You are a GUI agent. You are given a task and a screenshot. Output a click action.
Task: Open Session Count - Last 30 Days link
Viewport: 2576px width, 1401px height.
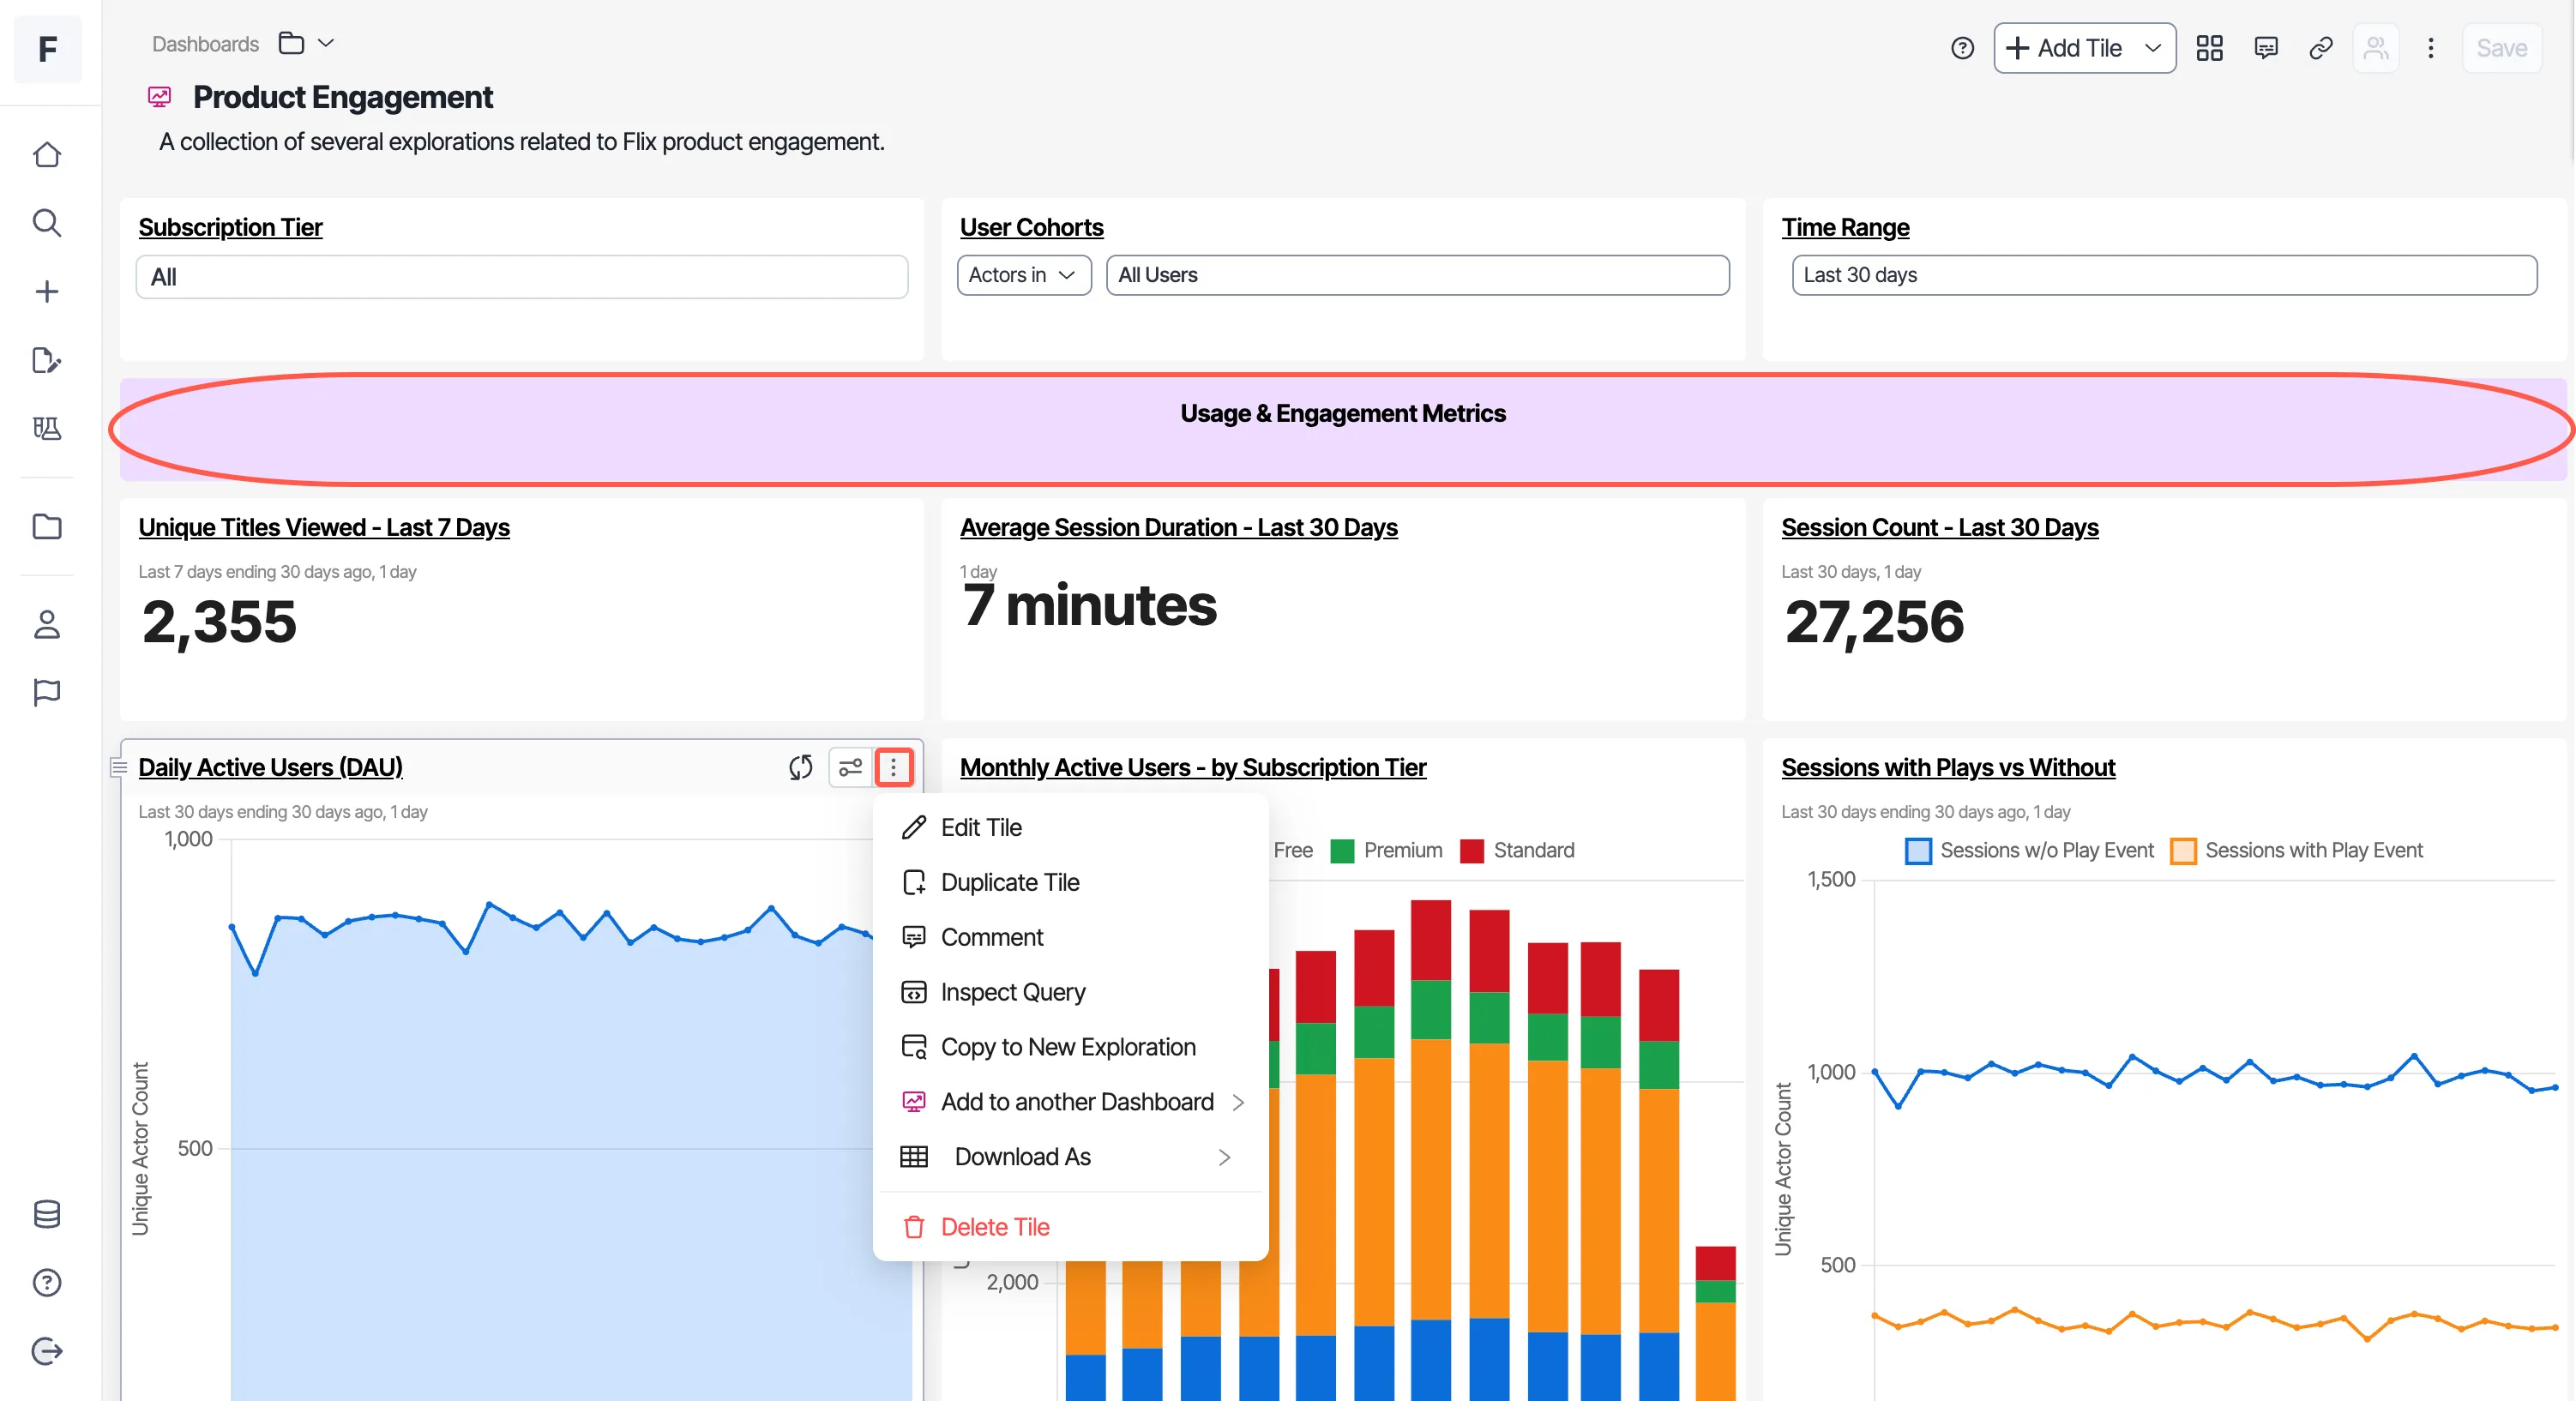(1939, 527)
